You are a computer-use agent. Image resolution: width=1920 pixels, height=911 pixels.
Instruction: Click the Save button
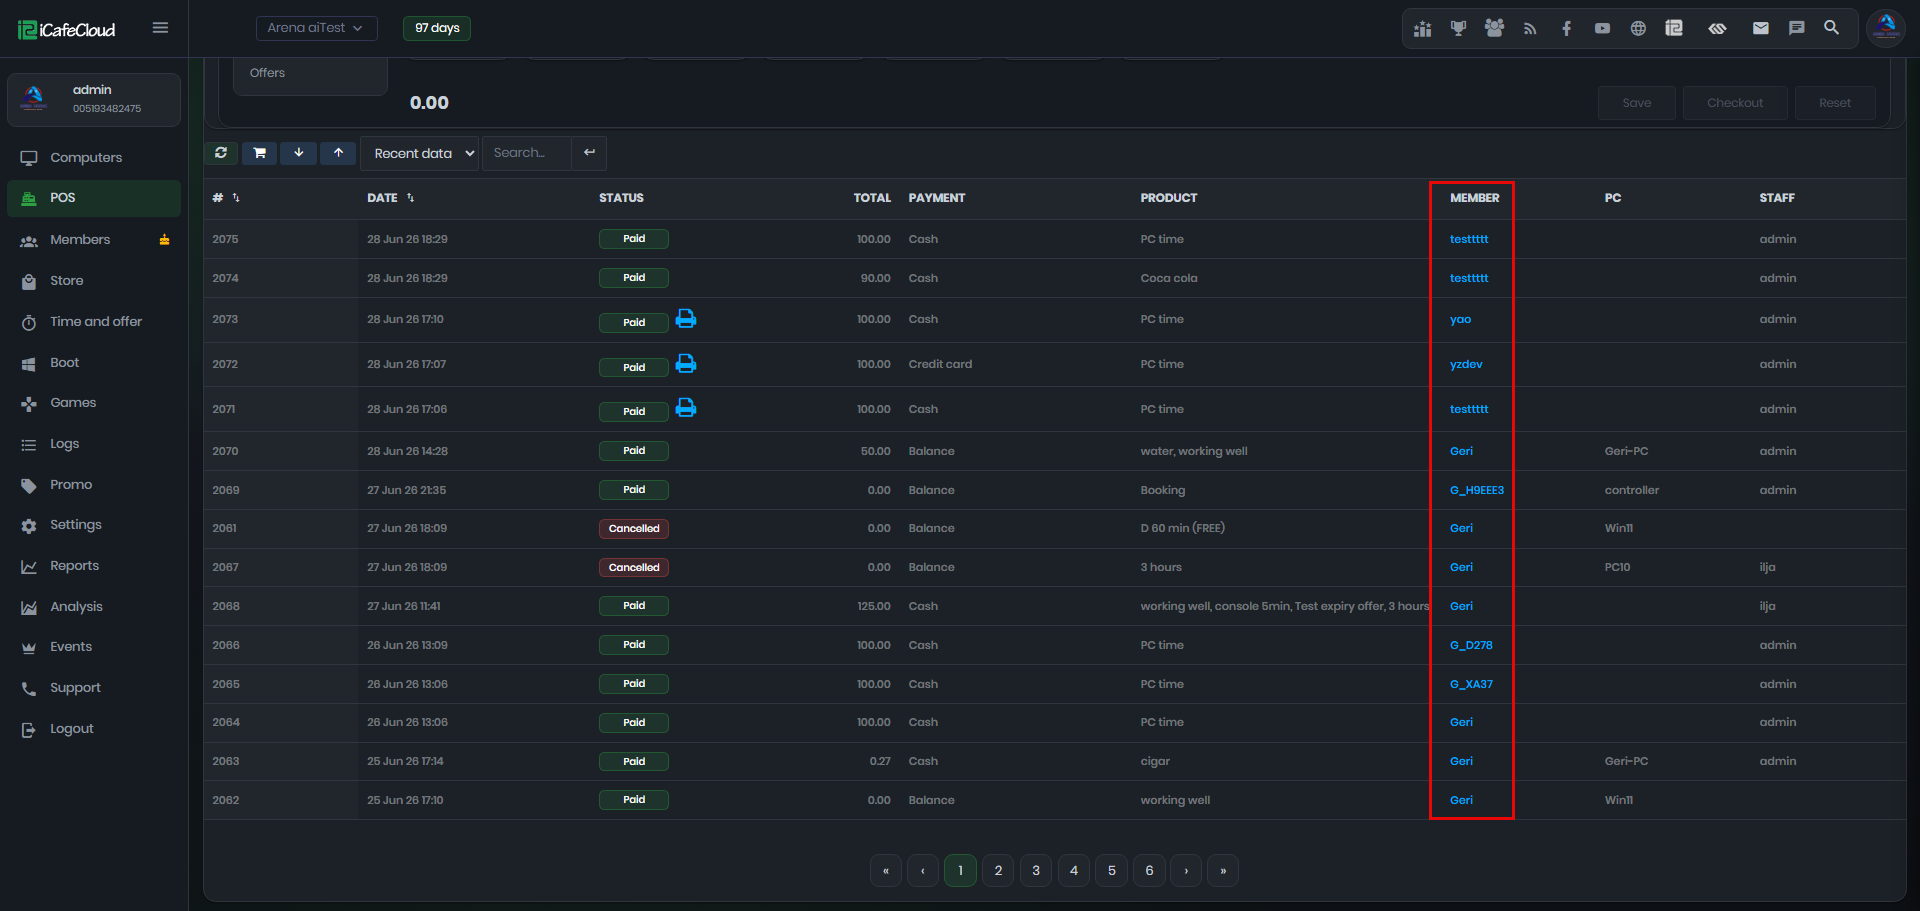click(x=1636, y=103)
